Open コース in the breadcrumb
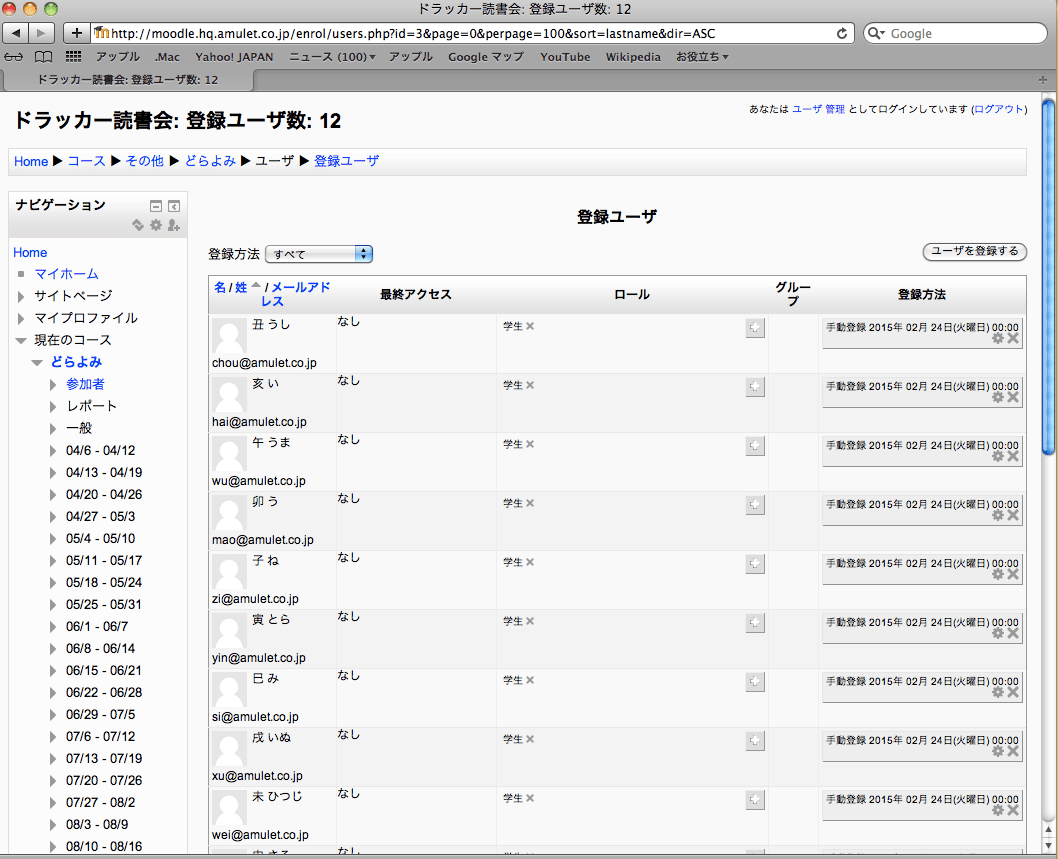The width and height of the screenshot is (1058, 859). point(86,161)
